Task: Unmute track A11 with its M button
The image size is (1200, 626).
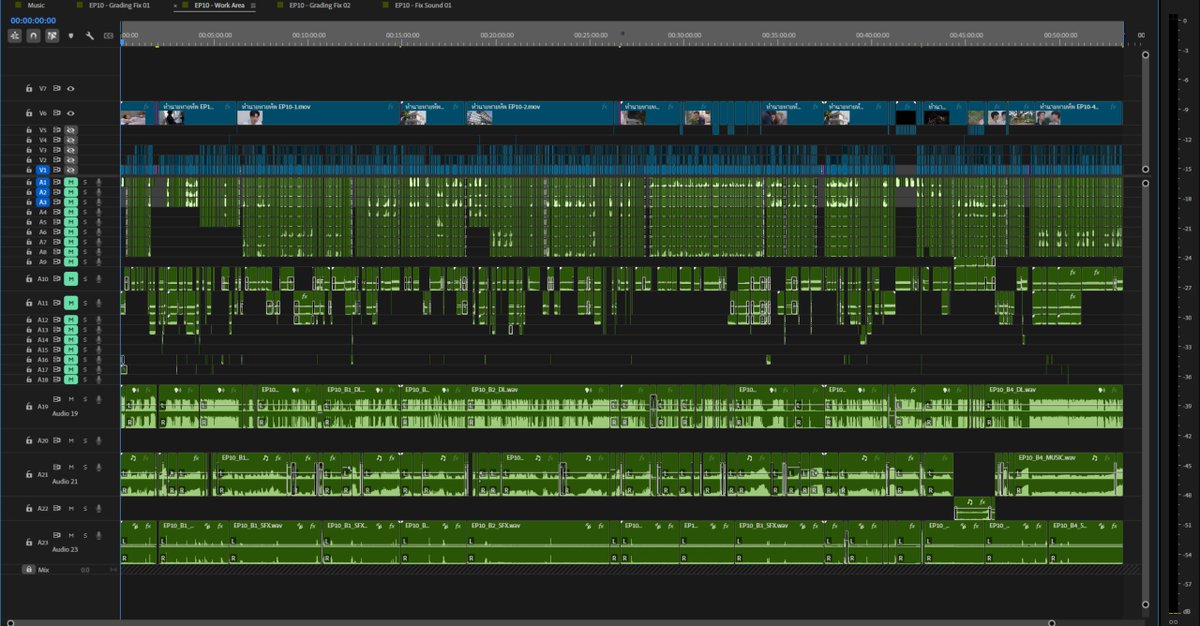Action: click(x=71, y=302)
